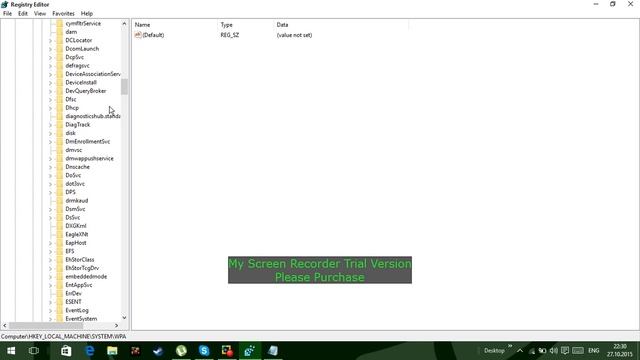Select the EhStorClass key
640x360 pixels.
click(80, 260)
